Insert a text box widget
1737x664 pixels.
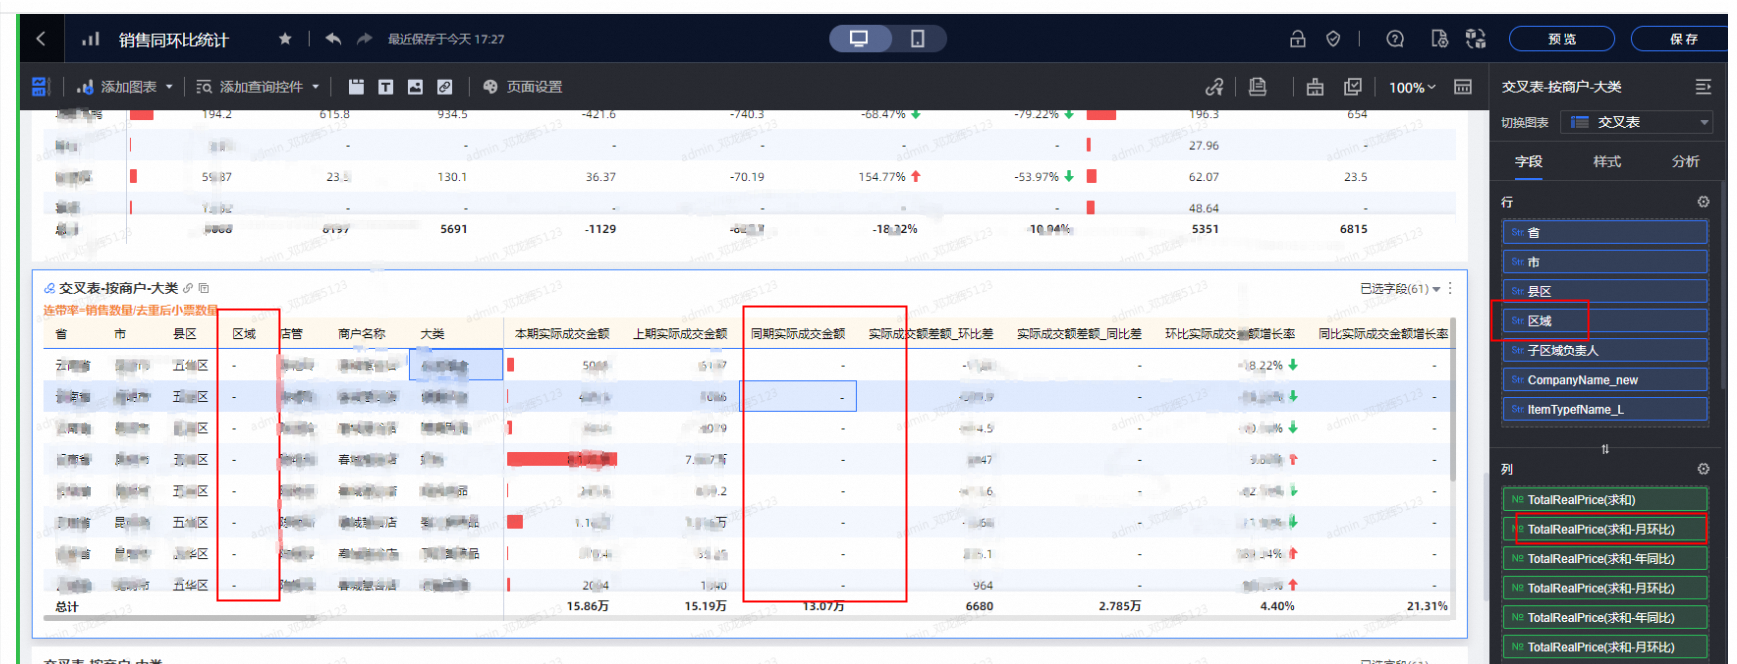385,87
